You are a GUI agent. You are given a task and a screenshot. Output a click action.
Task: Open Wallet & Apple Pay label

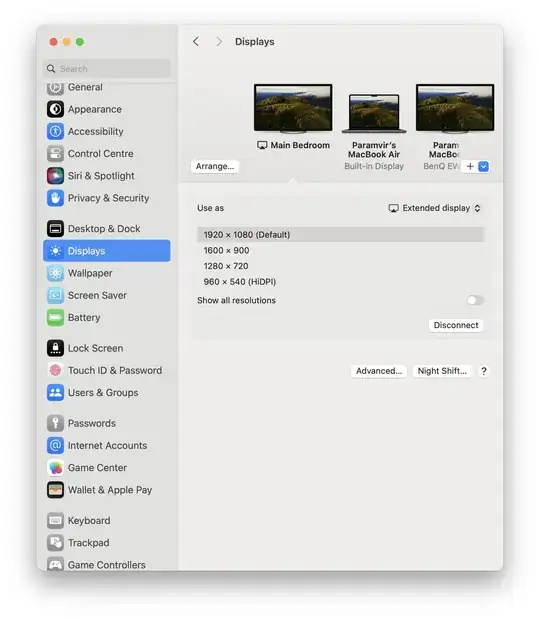110,490
